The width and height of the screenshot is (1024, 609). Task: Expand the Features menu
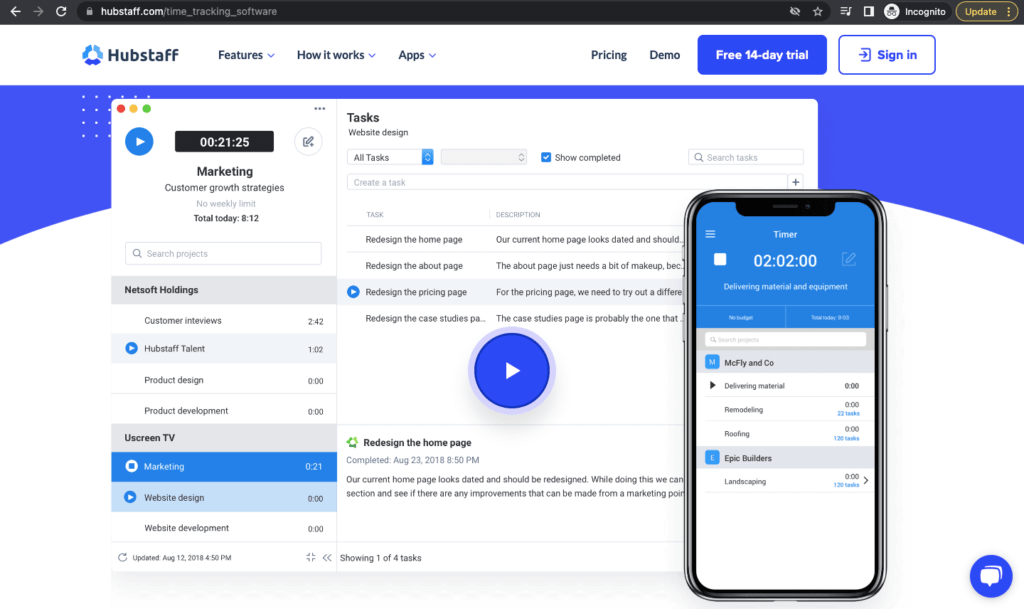click(245, 55)
